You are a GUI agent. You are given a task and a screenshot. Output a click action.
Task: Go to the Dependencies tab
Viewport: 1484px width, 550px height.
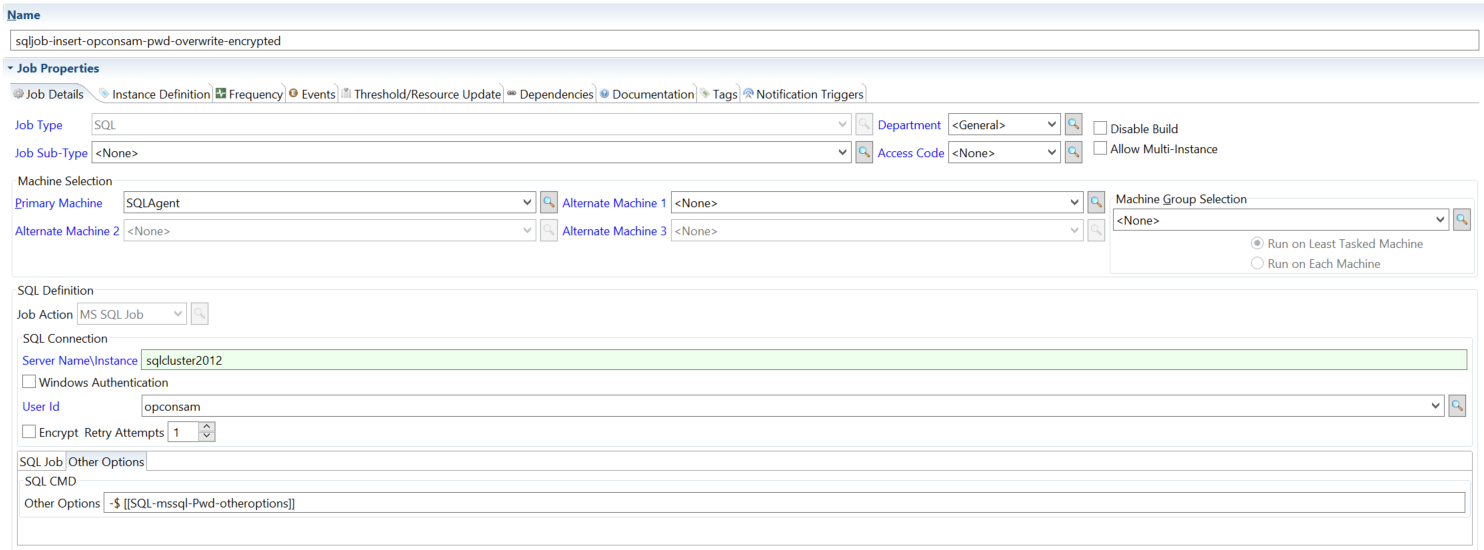(550, 94)
